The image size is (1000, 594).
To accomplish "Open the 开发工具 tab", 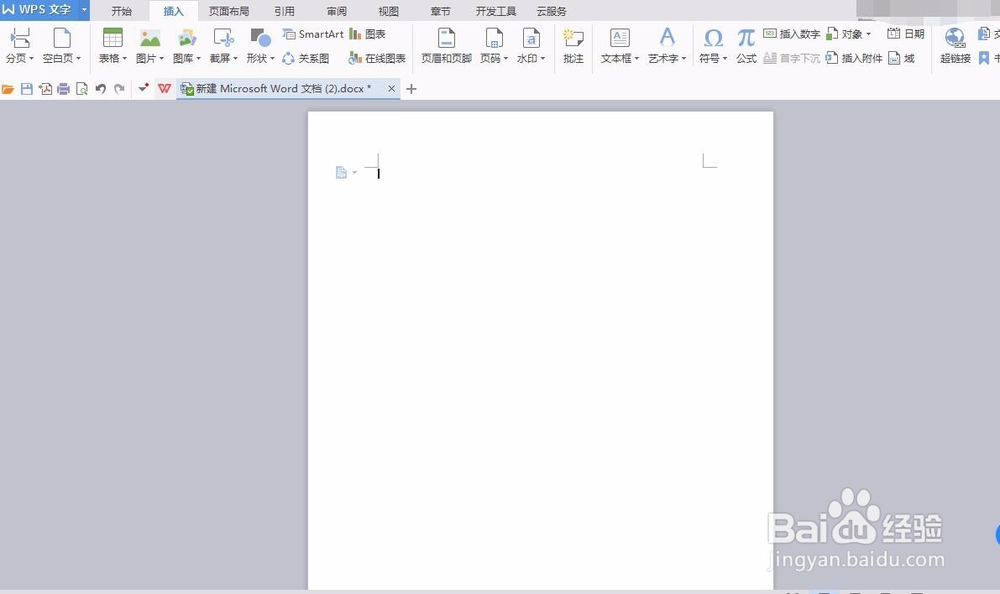I will [496, 11].
